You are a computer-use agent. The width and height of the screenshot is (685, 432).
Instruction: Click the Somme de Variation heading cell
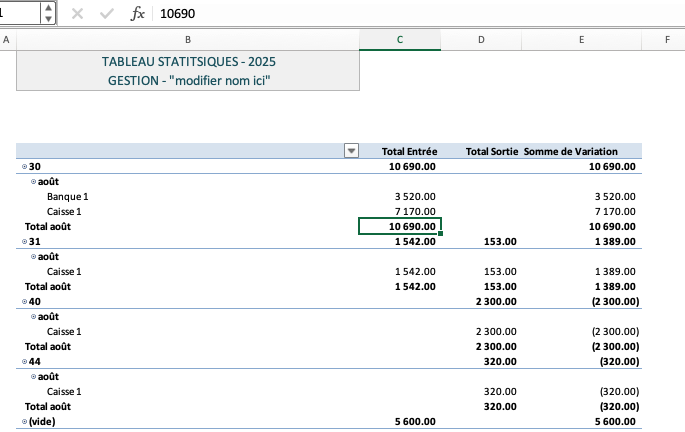[x=578, y=151]
